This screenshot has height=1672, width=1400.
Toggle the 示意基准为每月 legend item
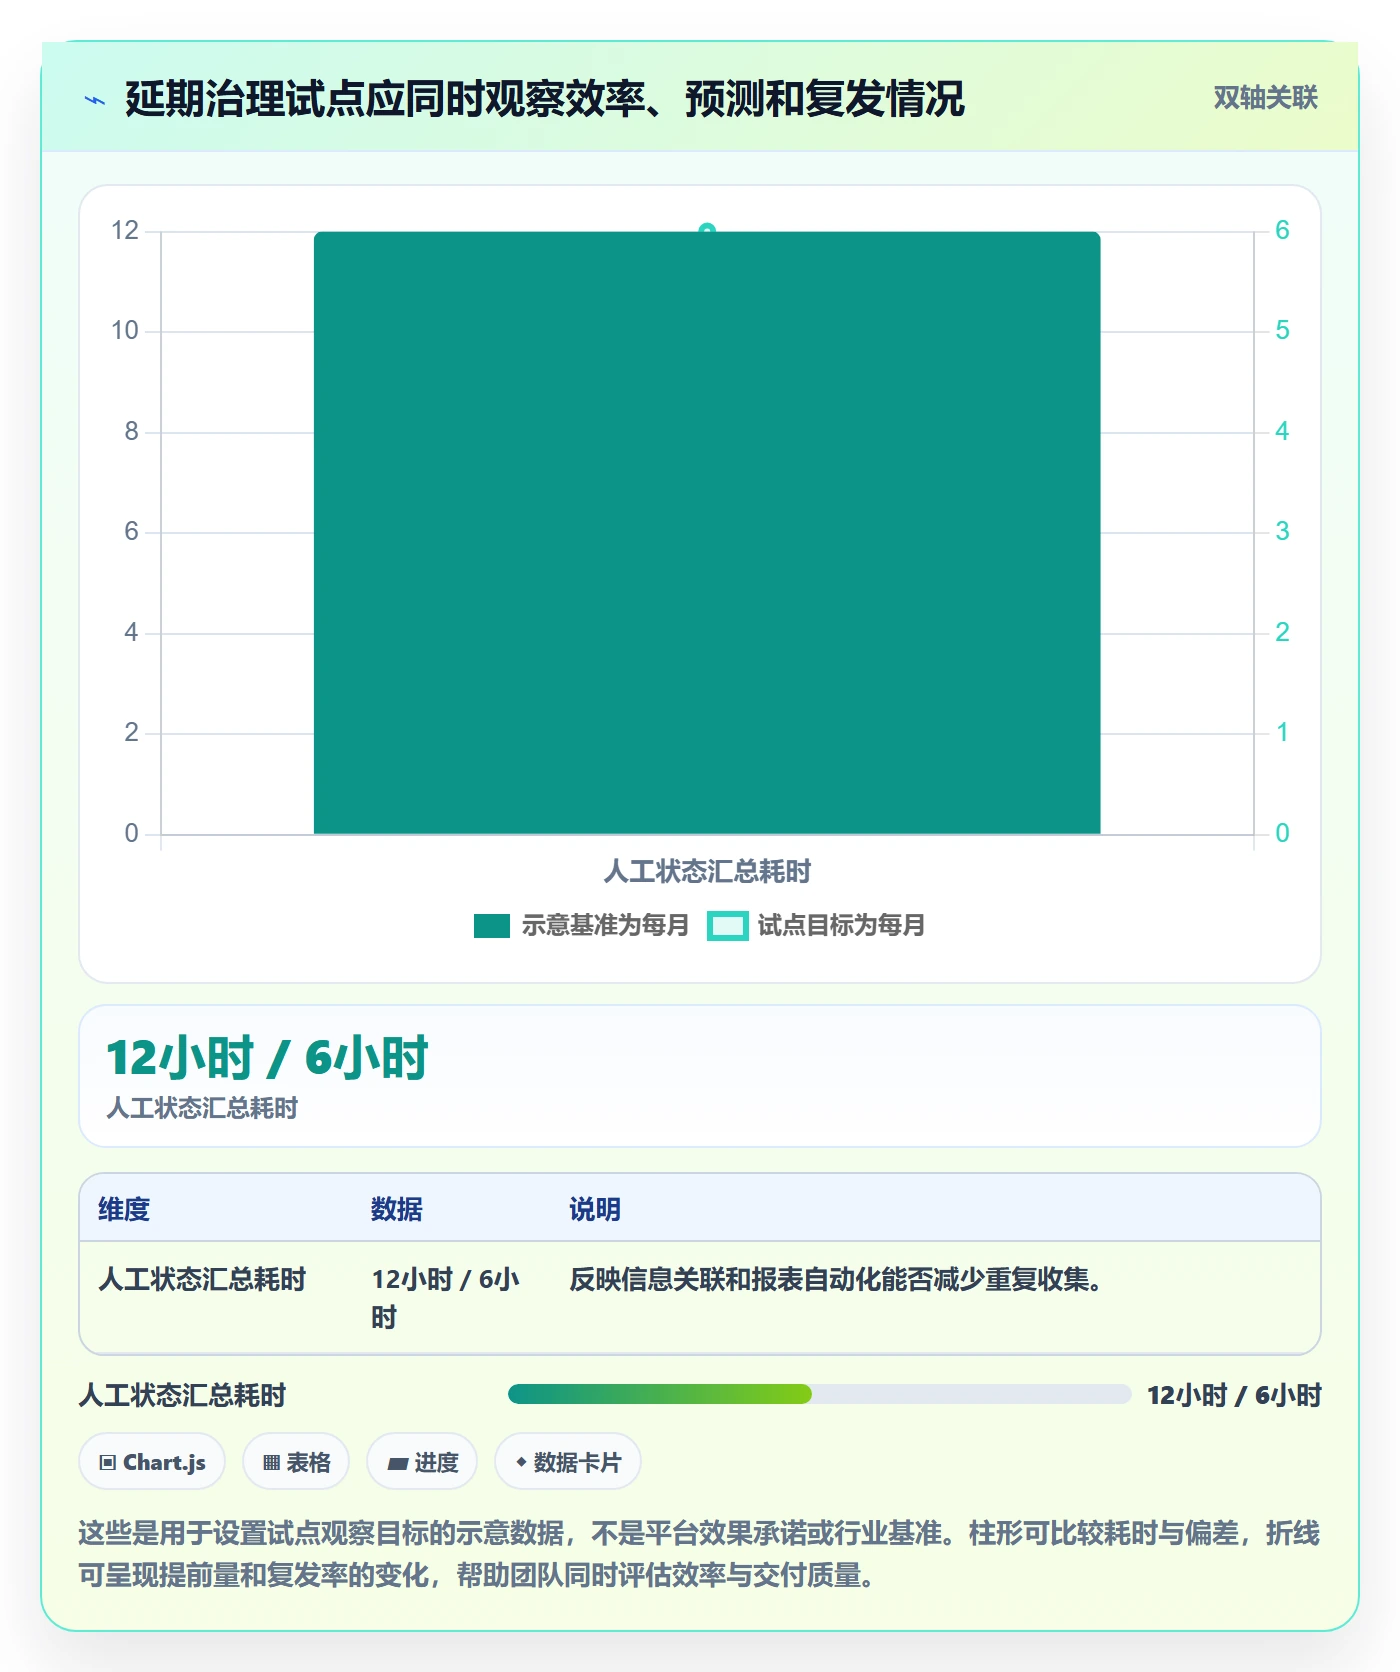[x=581, y=926]
